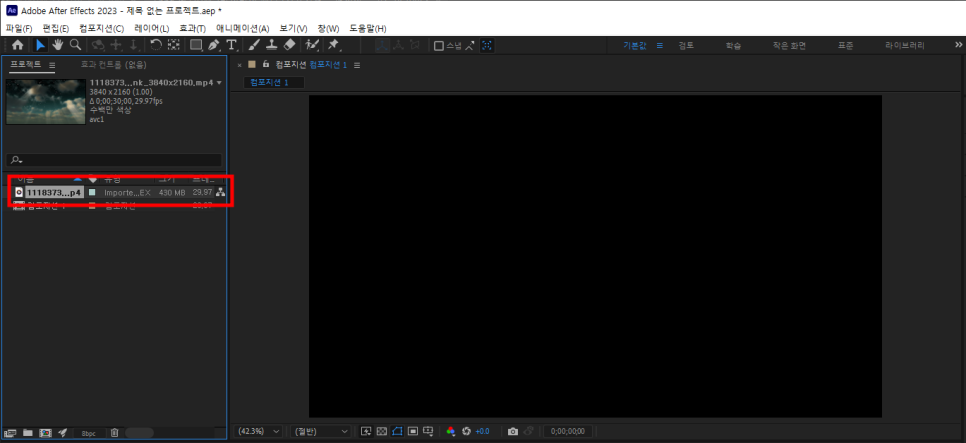This screenshot has height=443, width=966.
Task: Toggle the transparency grid in the viewer
Action: [381, 431]
